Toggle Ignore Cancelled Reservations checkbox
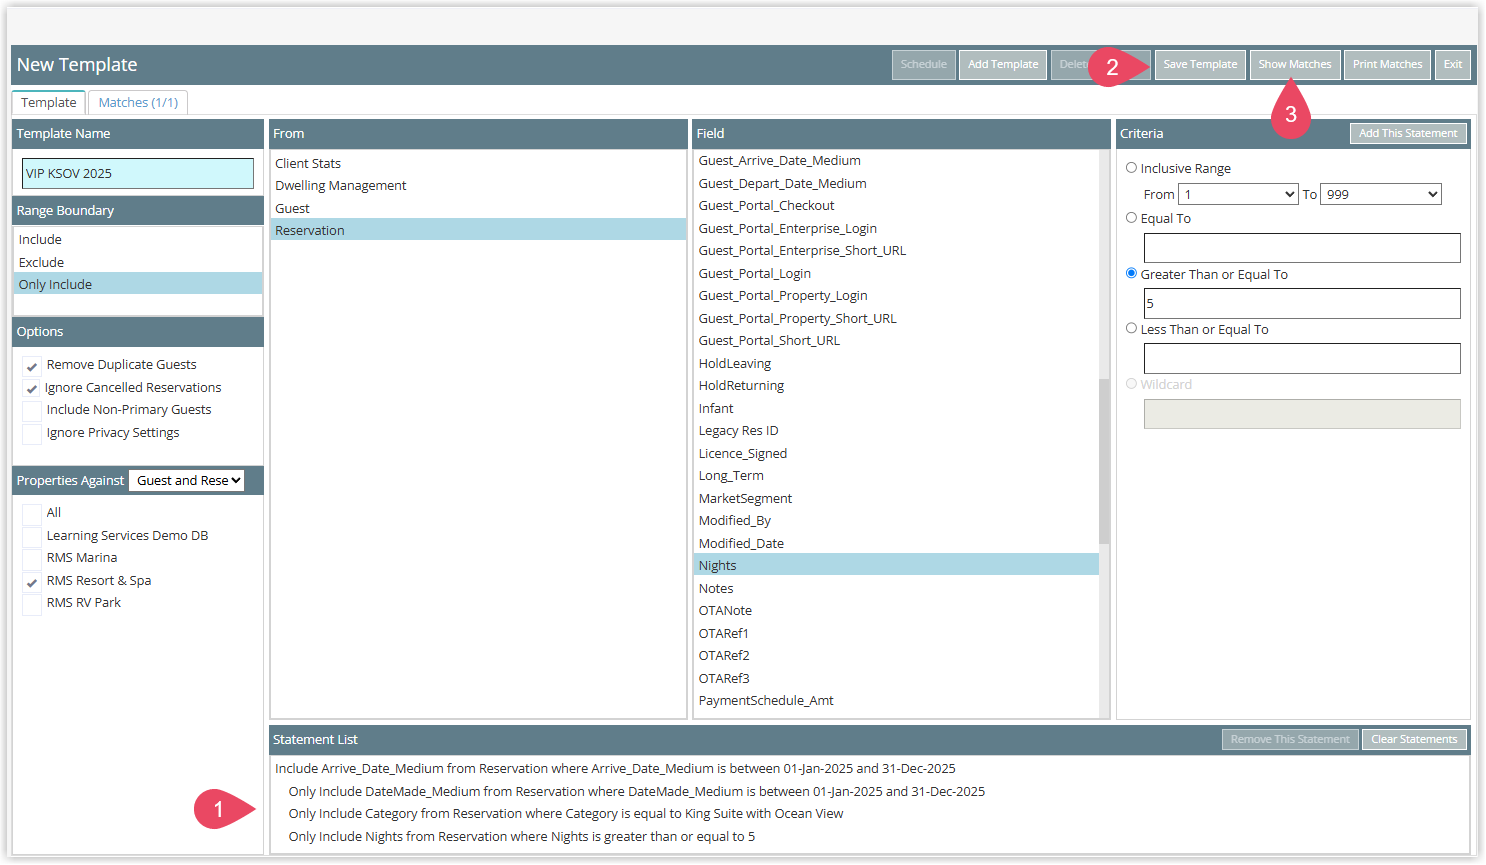Screen dimensions: 1486x865 point(32,388)
